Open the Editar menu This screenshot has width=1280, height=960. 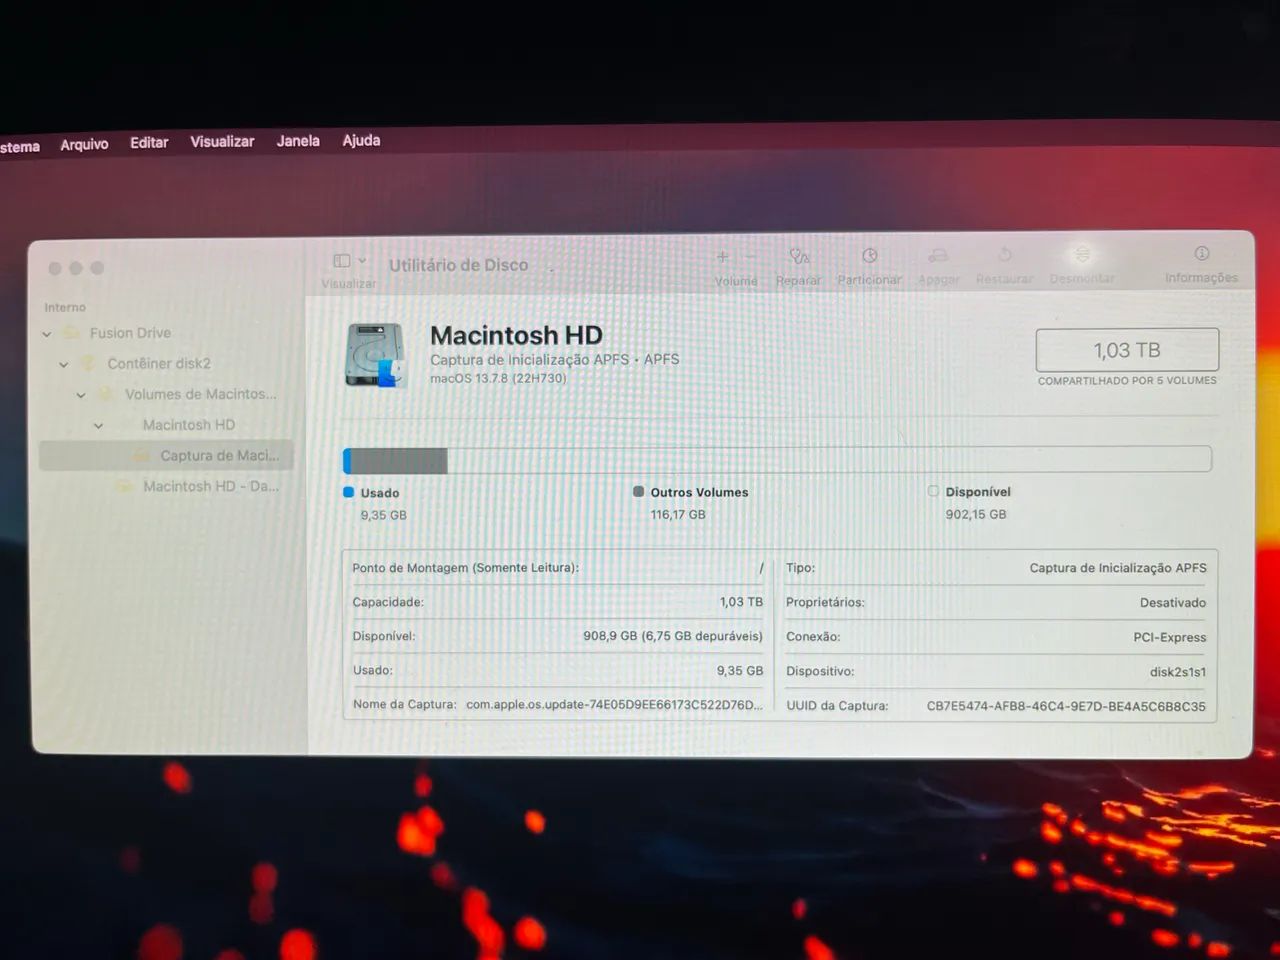(x=149, y=143)
